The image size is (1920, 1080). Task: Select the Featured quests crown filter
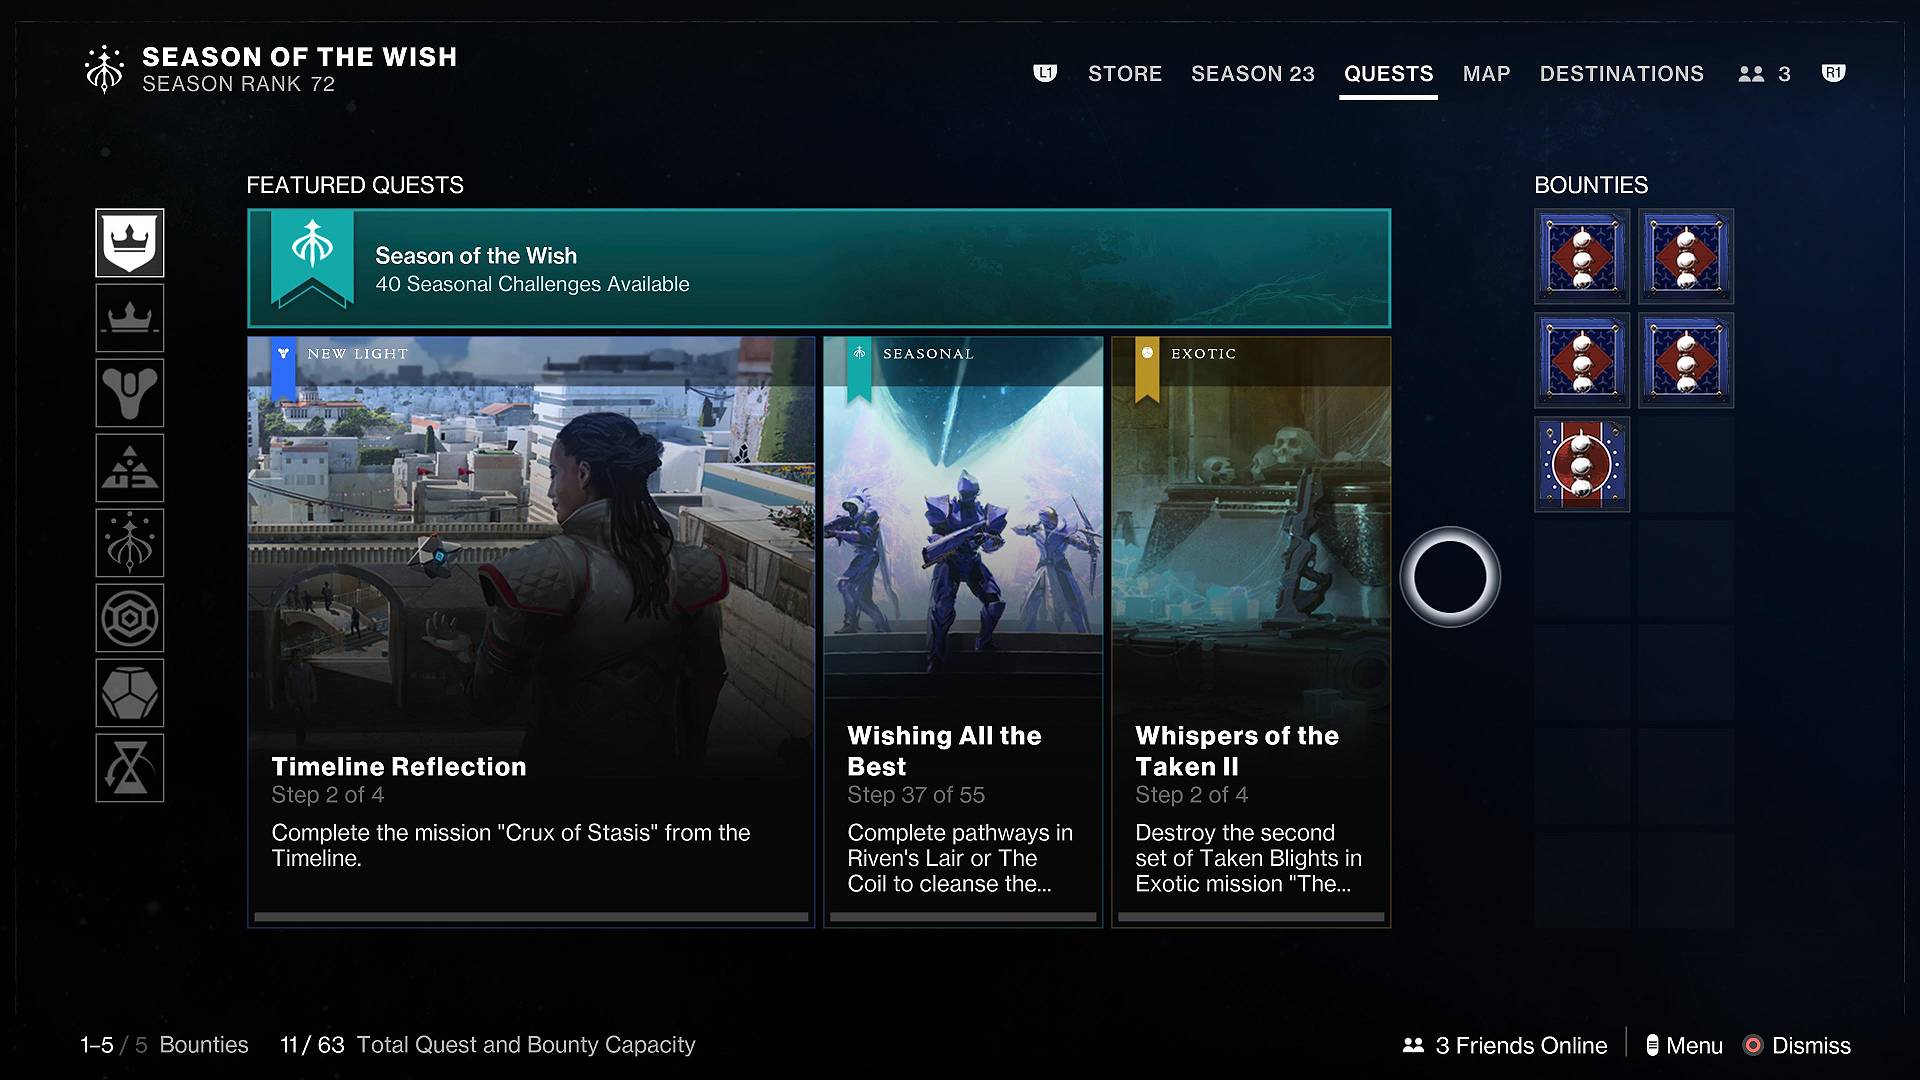129,242
